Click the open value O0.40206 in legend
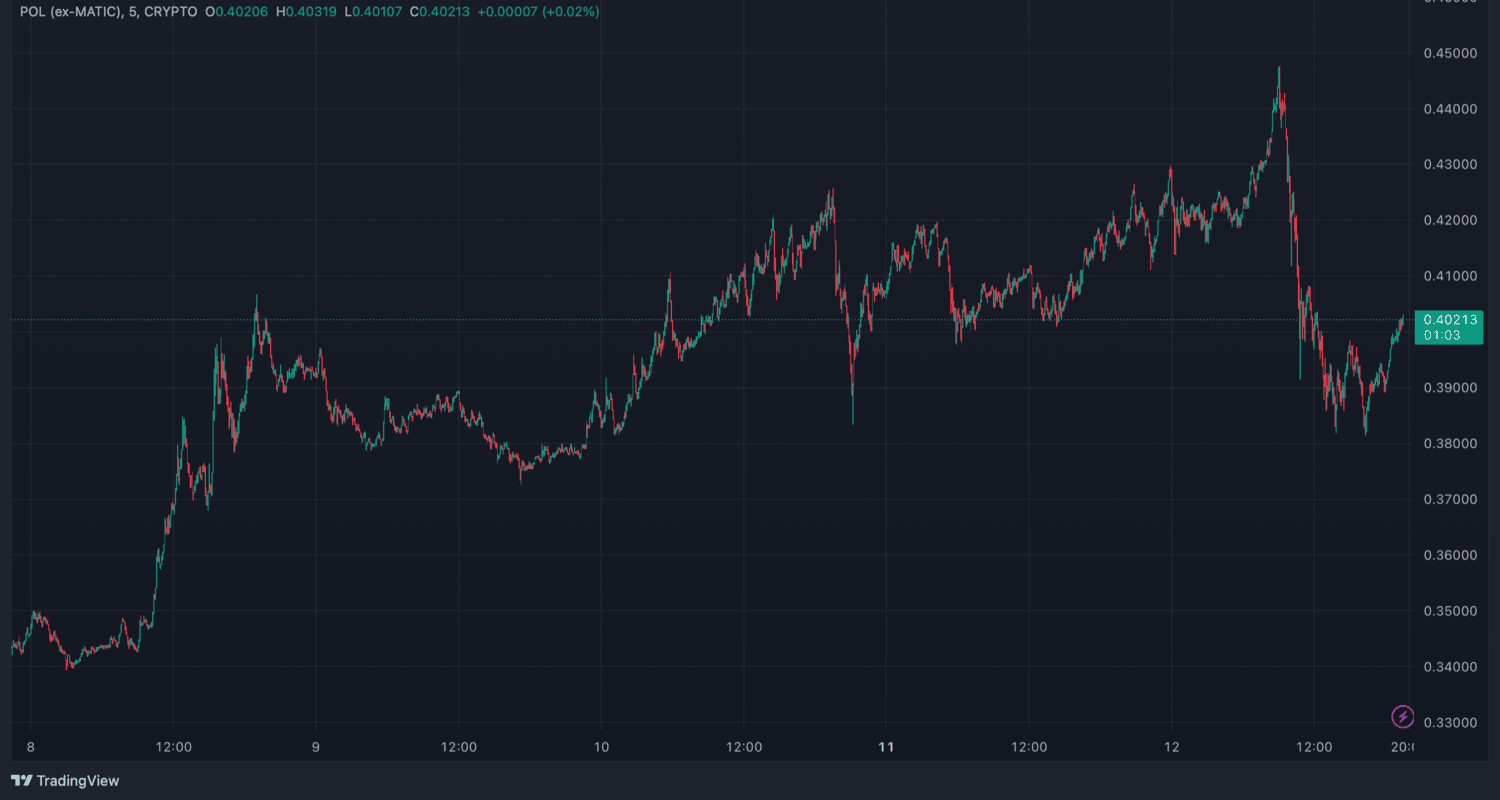 [x=236, y=12]
